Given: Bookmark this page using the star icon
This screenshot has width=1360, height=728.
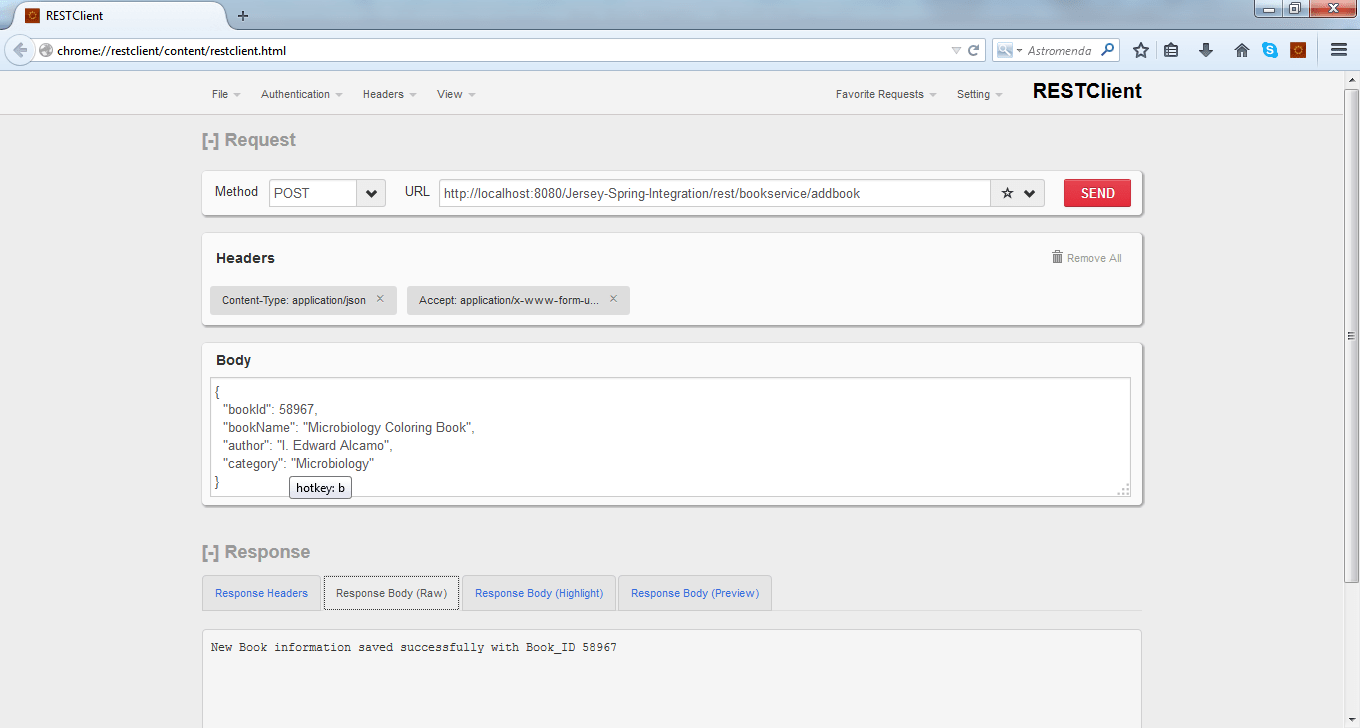Looking at the screenshot, I should point(1141,49).
